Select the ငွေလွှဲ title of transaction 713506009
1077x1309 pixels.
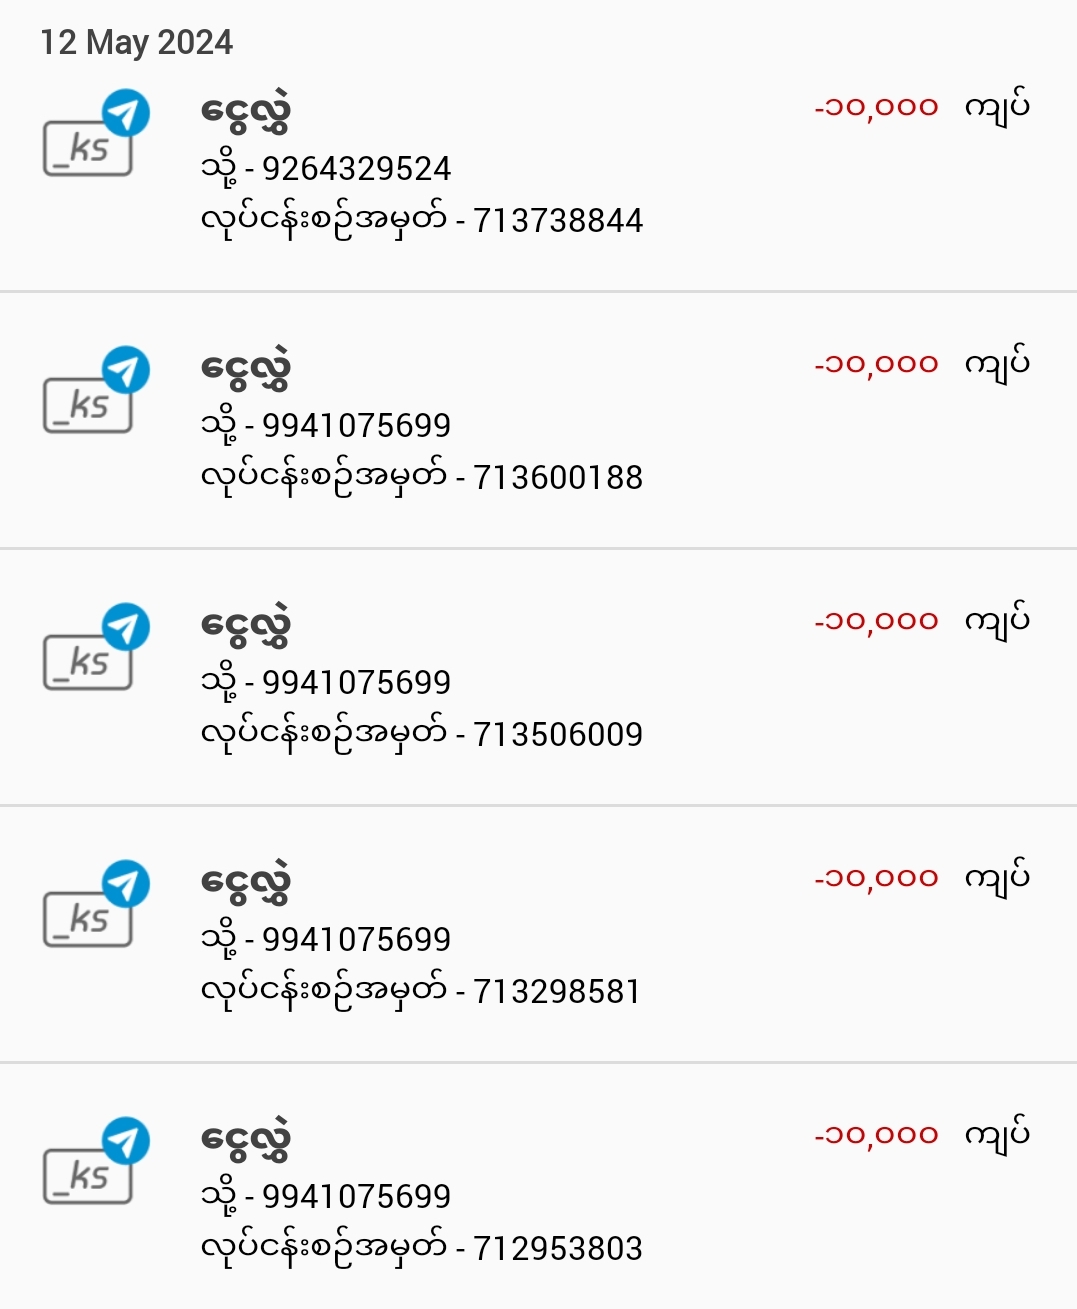246,626
